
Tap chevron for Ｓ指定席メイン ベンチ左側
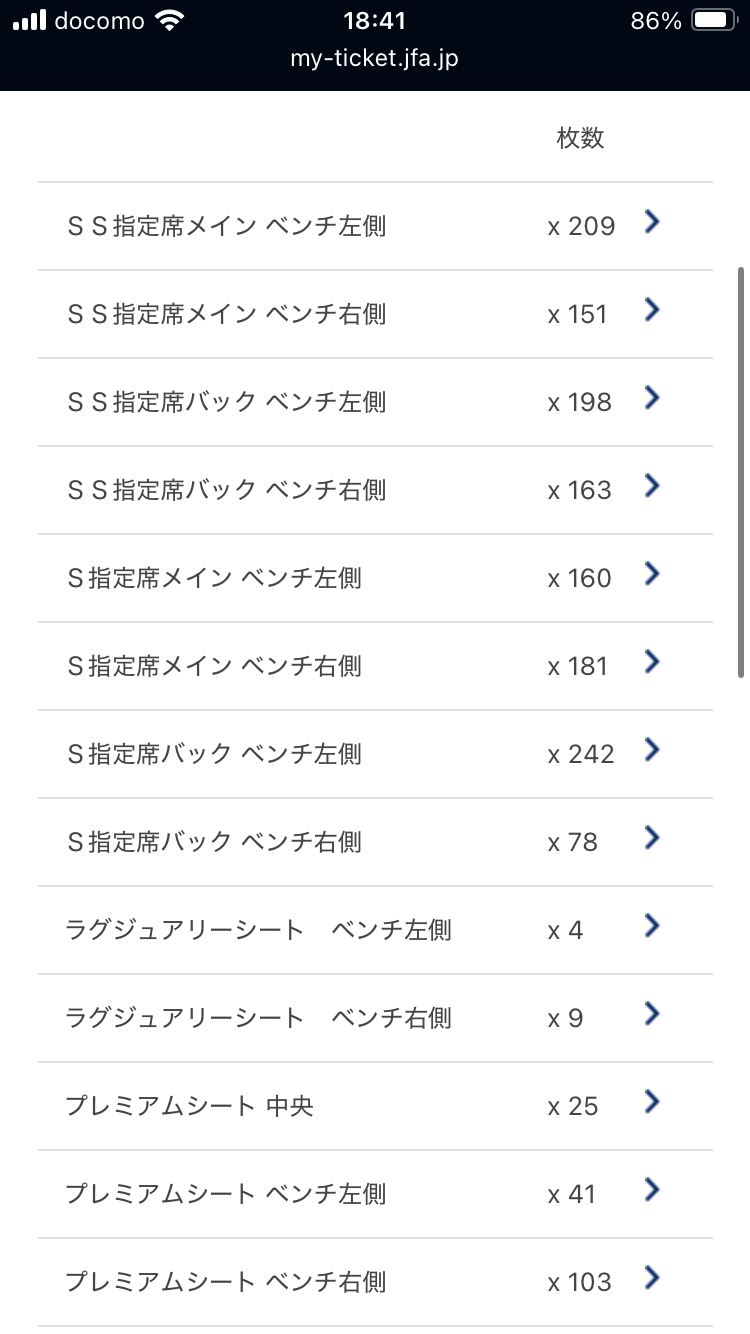coord(652,575)
